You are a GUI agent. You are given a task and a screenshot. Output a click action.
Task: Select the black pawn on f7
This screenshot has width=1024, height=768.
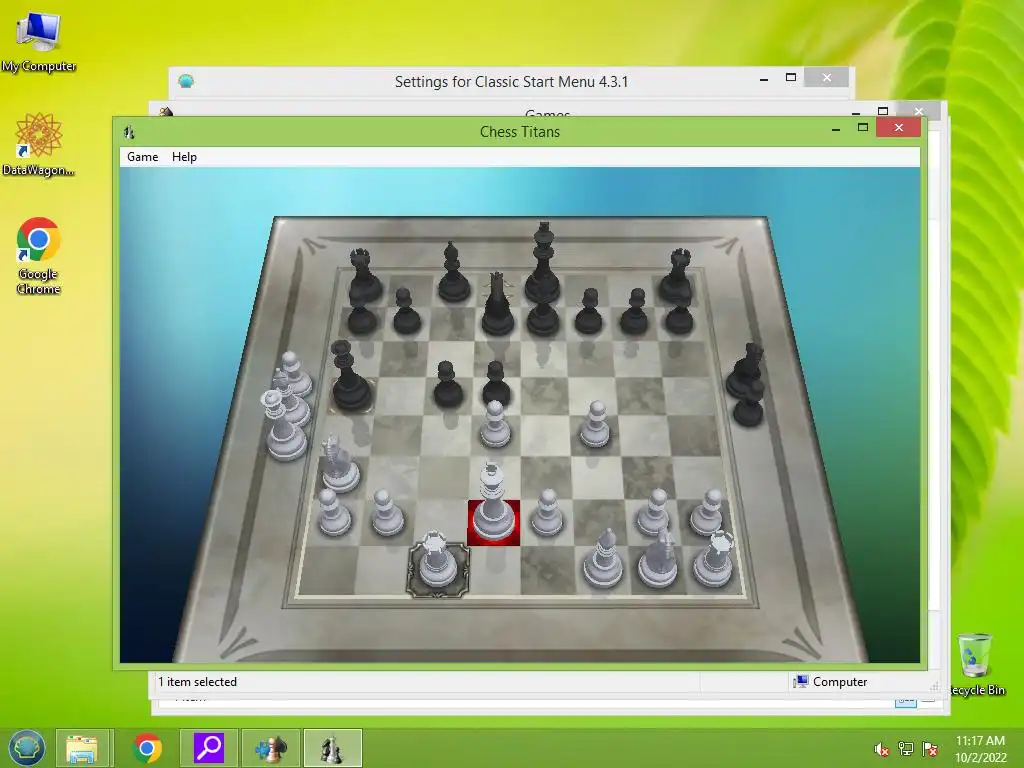pos(589,311)
